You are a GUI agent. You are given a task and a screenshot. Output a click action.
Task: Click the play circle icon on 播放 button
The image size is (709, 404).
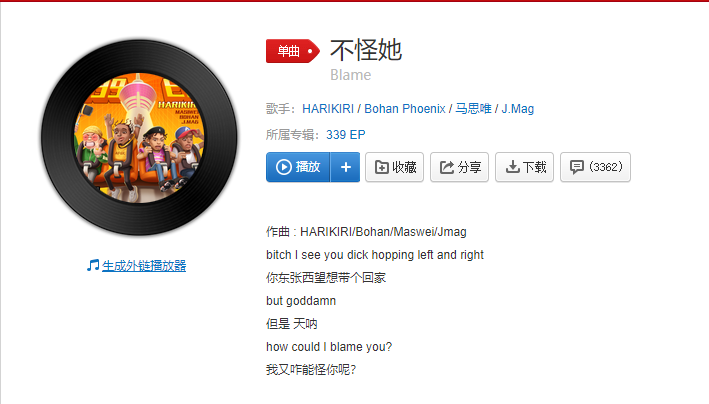tap(284, 167)
